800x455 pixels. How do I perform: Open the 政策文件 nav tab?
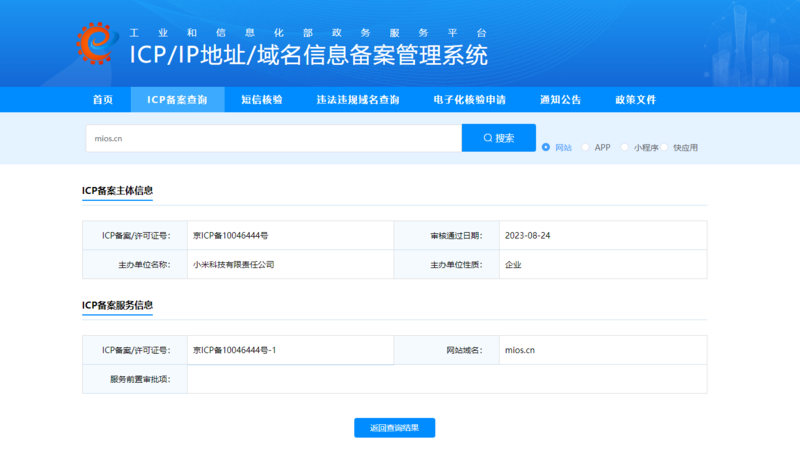[x=635, y=99]
